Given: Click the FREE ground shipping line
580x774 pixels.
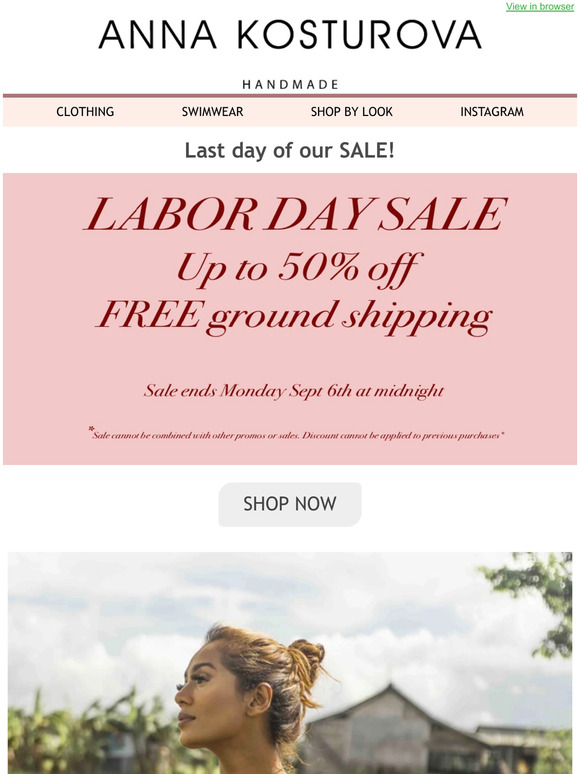Looking at the screenshot, I should pos(294,316).
